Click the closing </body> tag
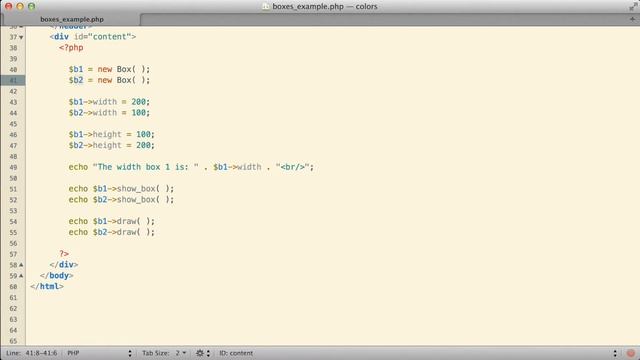640x360 pixels. tap(57, 276)
